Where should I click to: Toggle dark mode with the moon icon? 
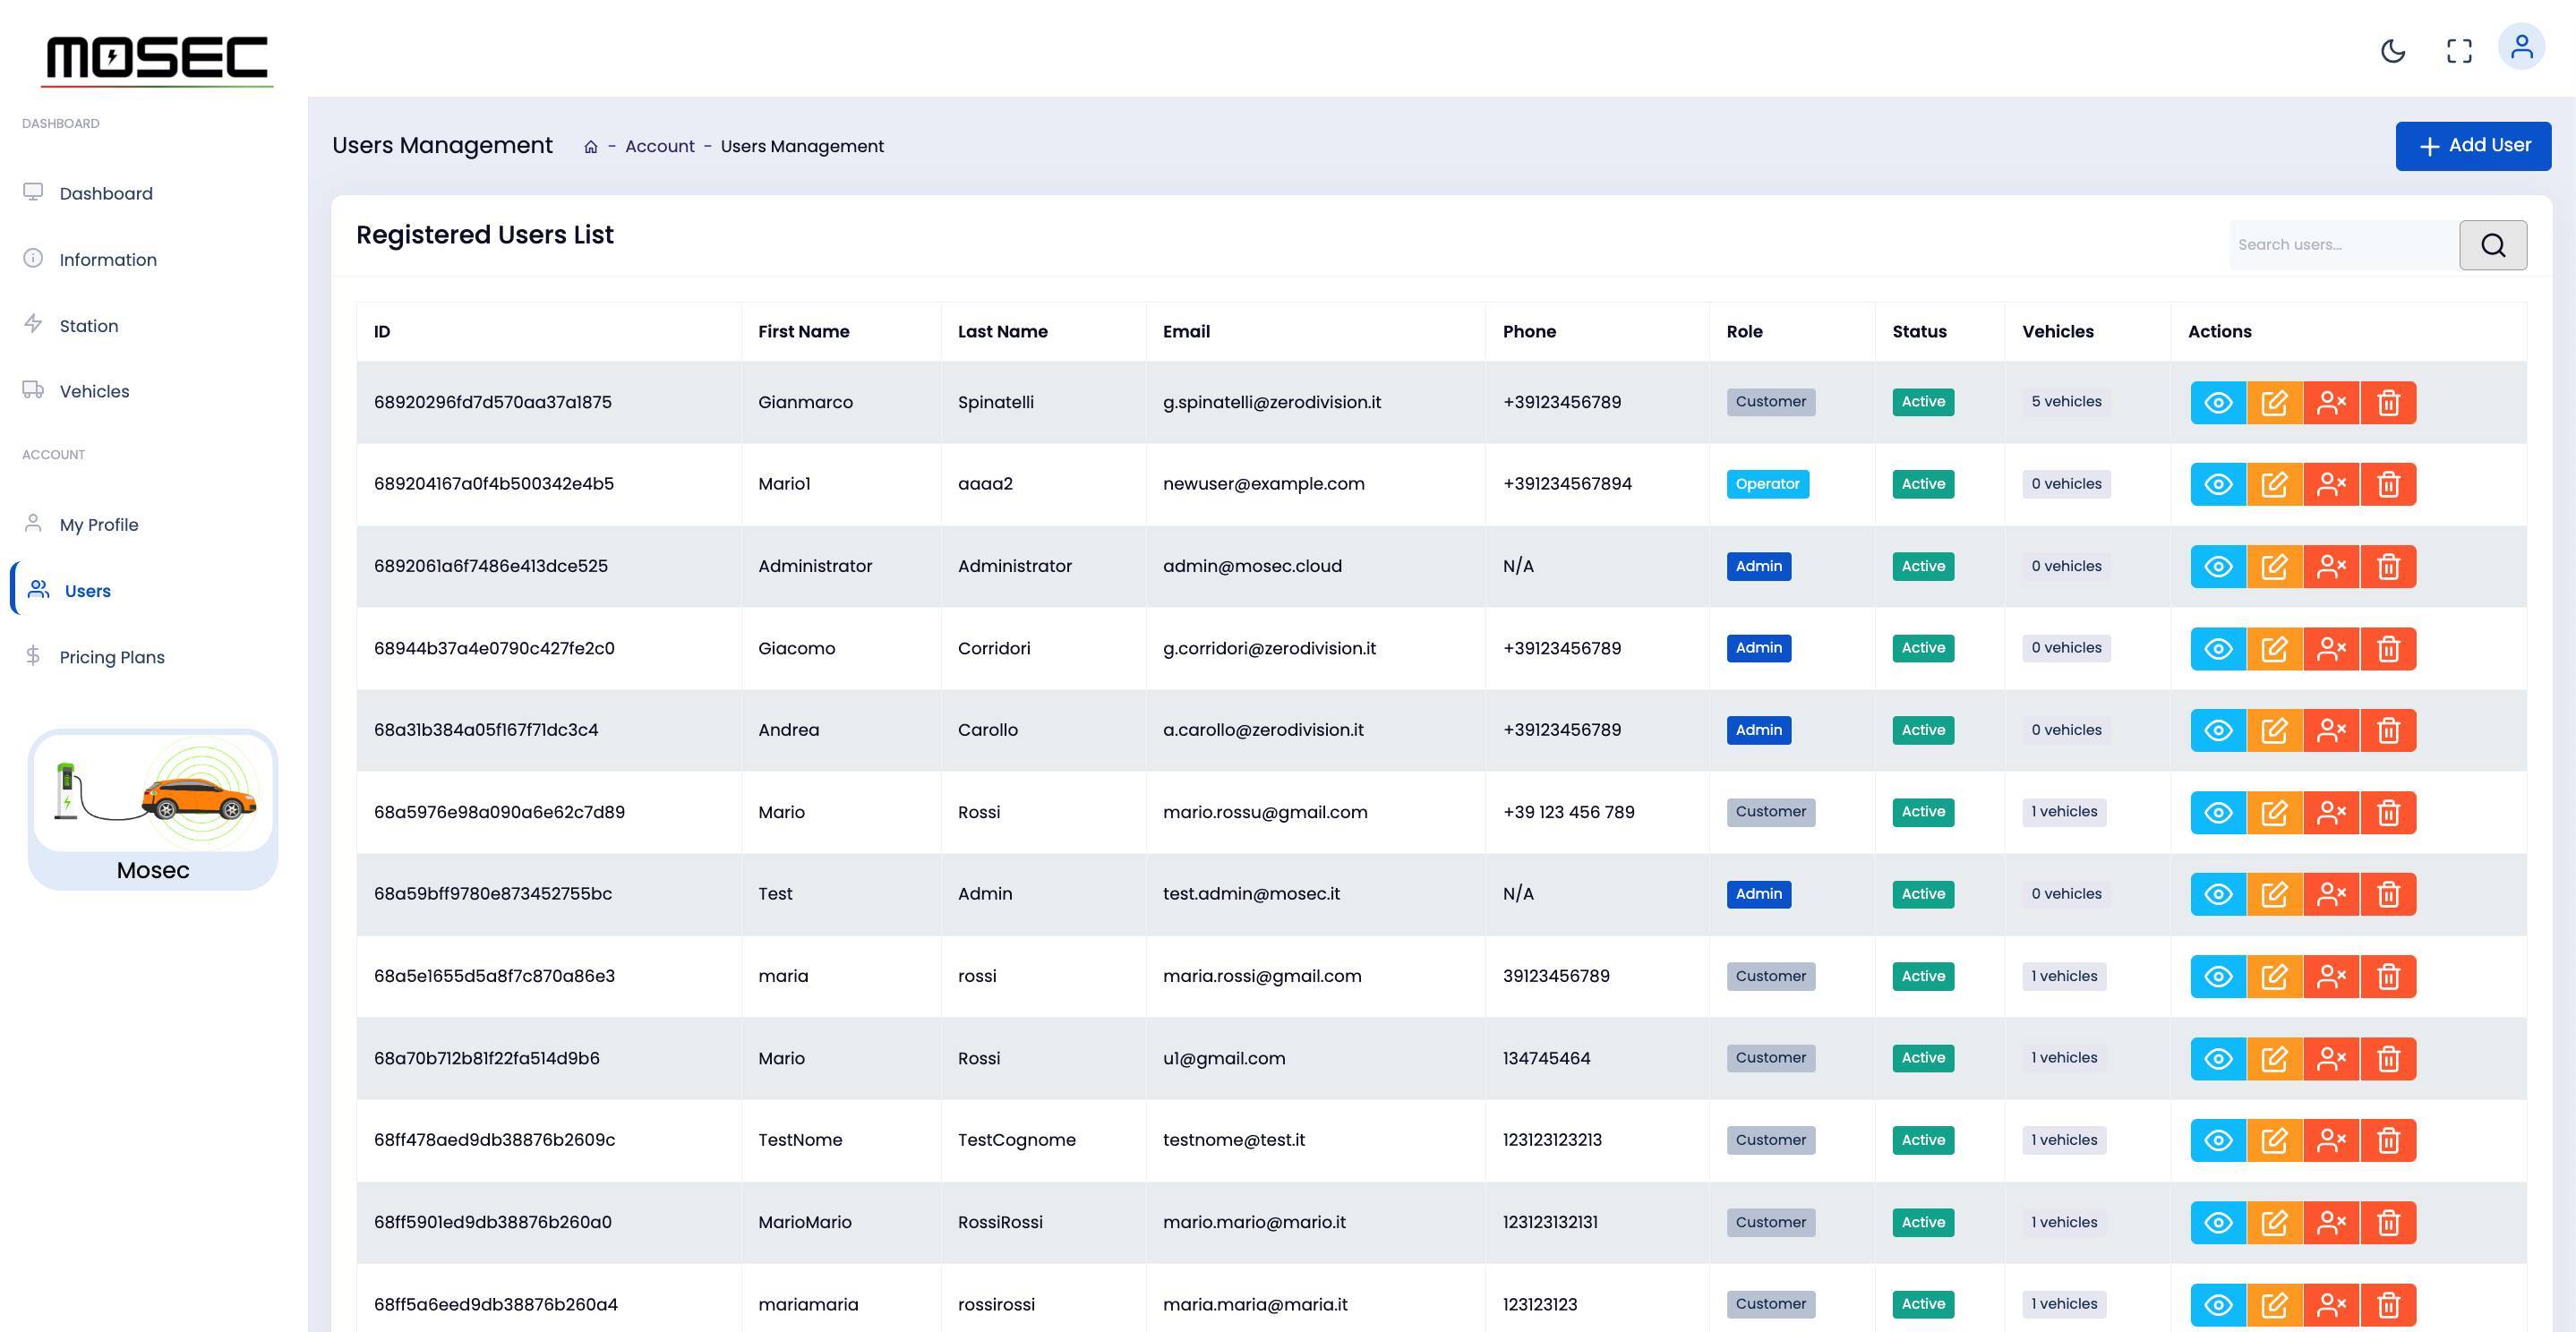pyautogui.click(x=2392, y=51)
